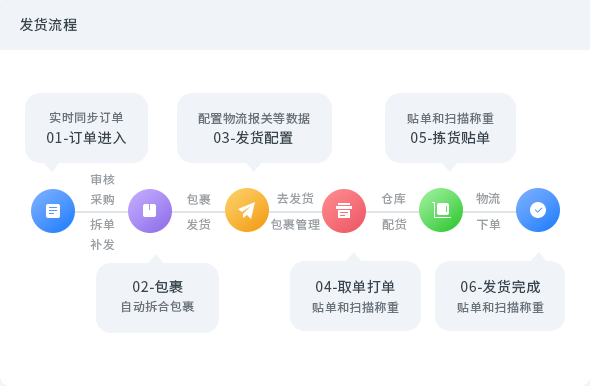This screenshot has height=386, width=590.
Task: Click the purple package icon
Action: (x=150, y=211)
